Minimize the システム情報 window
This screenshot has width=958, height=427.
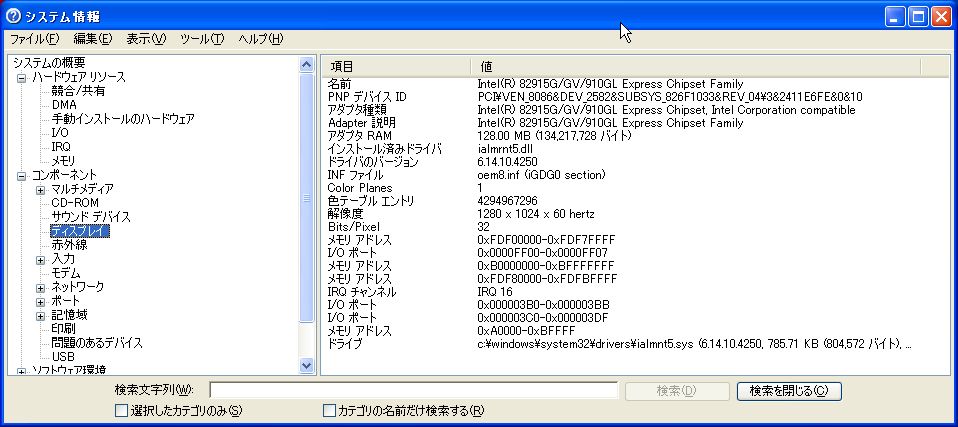coord(895,16)
